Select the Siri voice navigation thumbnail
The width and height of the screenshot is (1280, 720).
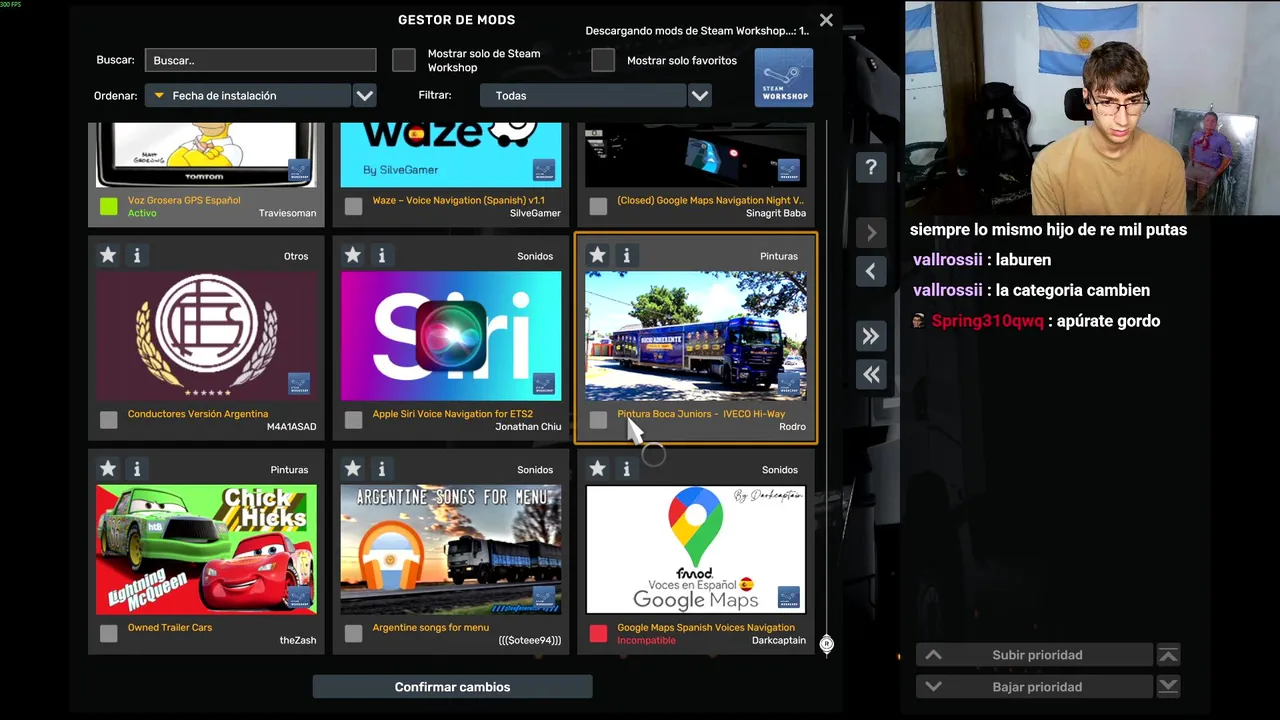[451, 336]
